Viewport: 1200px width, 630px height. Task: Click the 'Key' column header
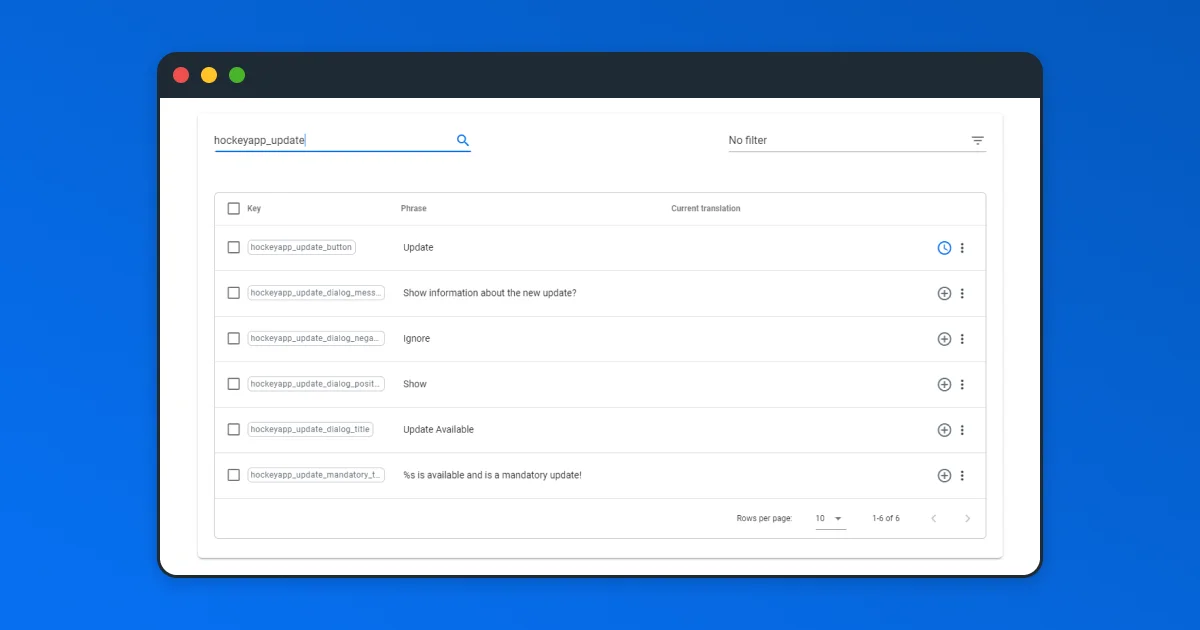[x=254, y=209]
